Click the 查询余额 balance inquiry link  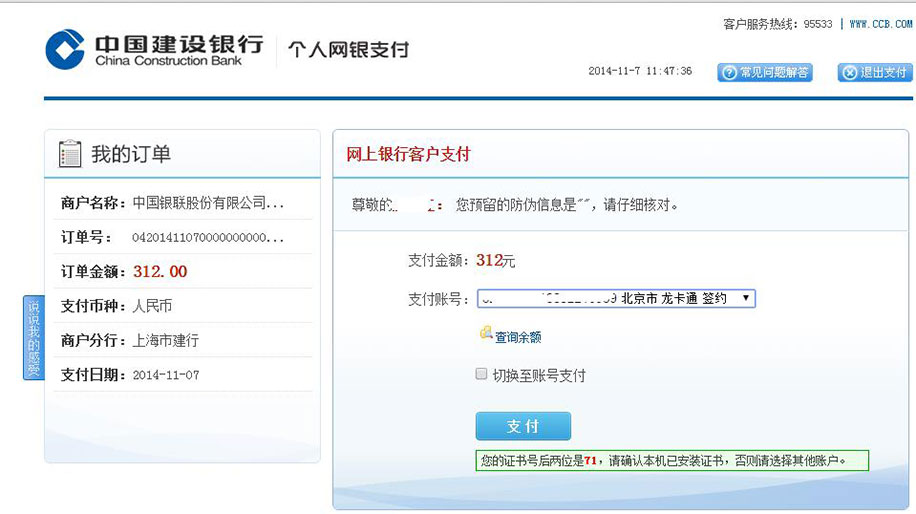[518, 337]
